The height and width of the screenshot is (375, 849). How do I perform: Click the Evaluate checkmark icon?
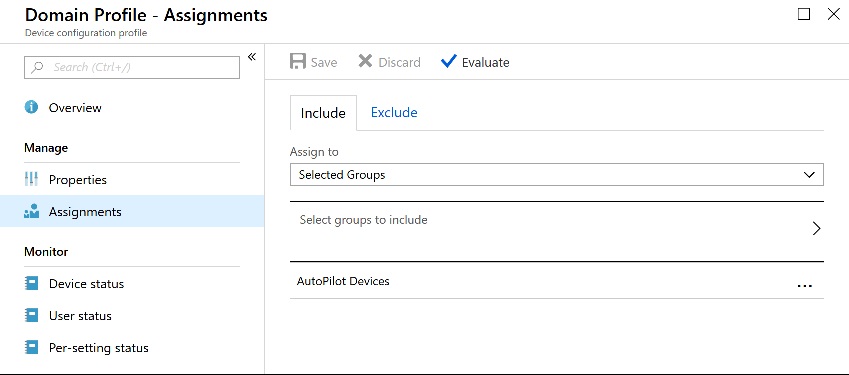pos(449,62)
